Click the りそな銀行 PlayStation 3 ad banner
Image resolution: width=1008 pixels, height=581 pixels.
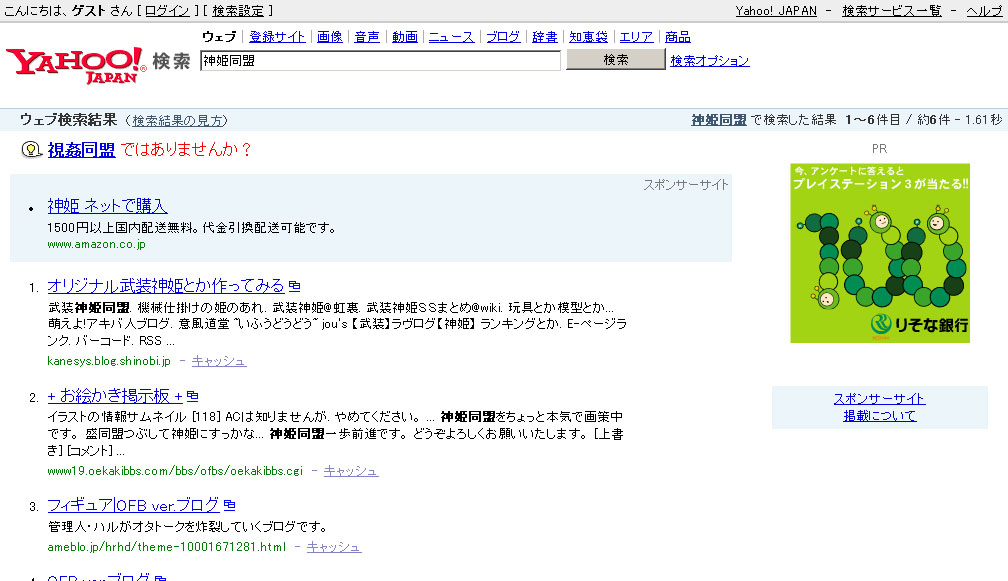point(879,253)
